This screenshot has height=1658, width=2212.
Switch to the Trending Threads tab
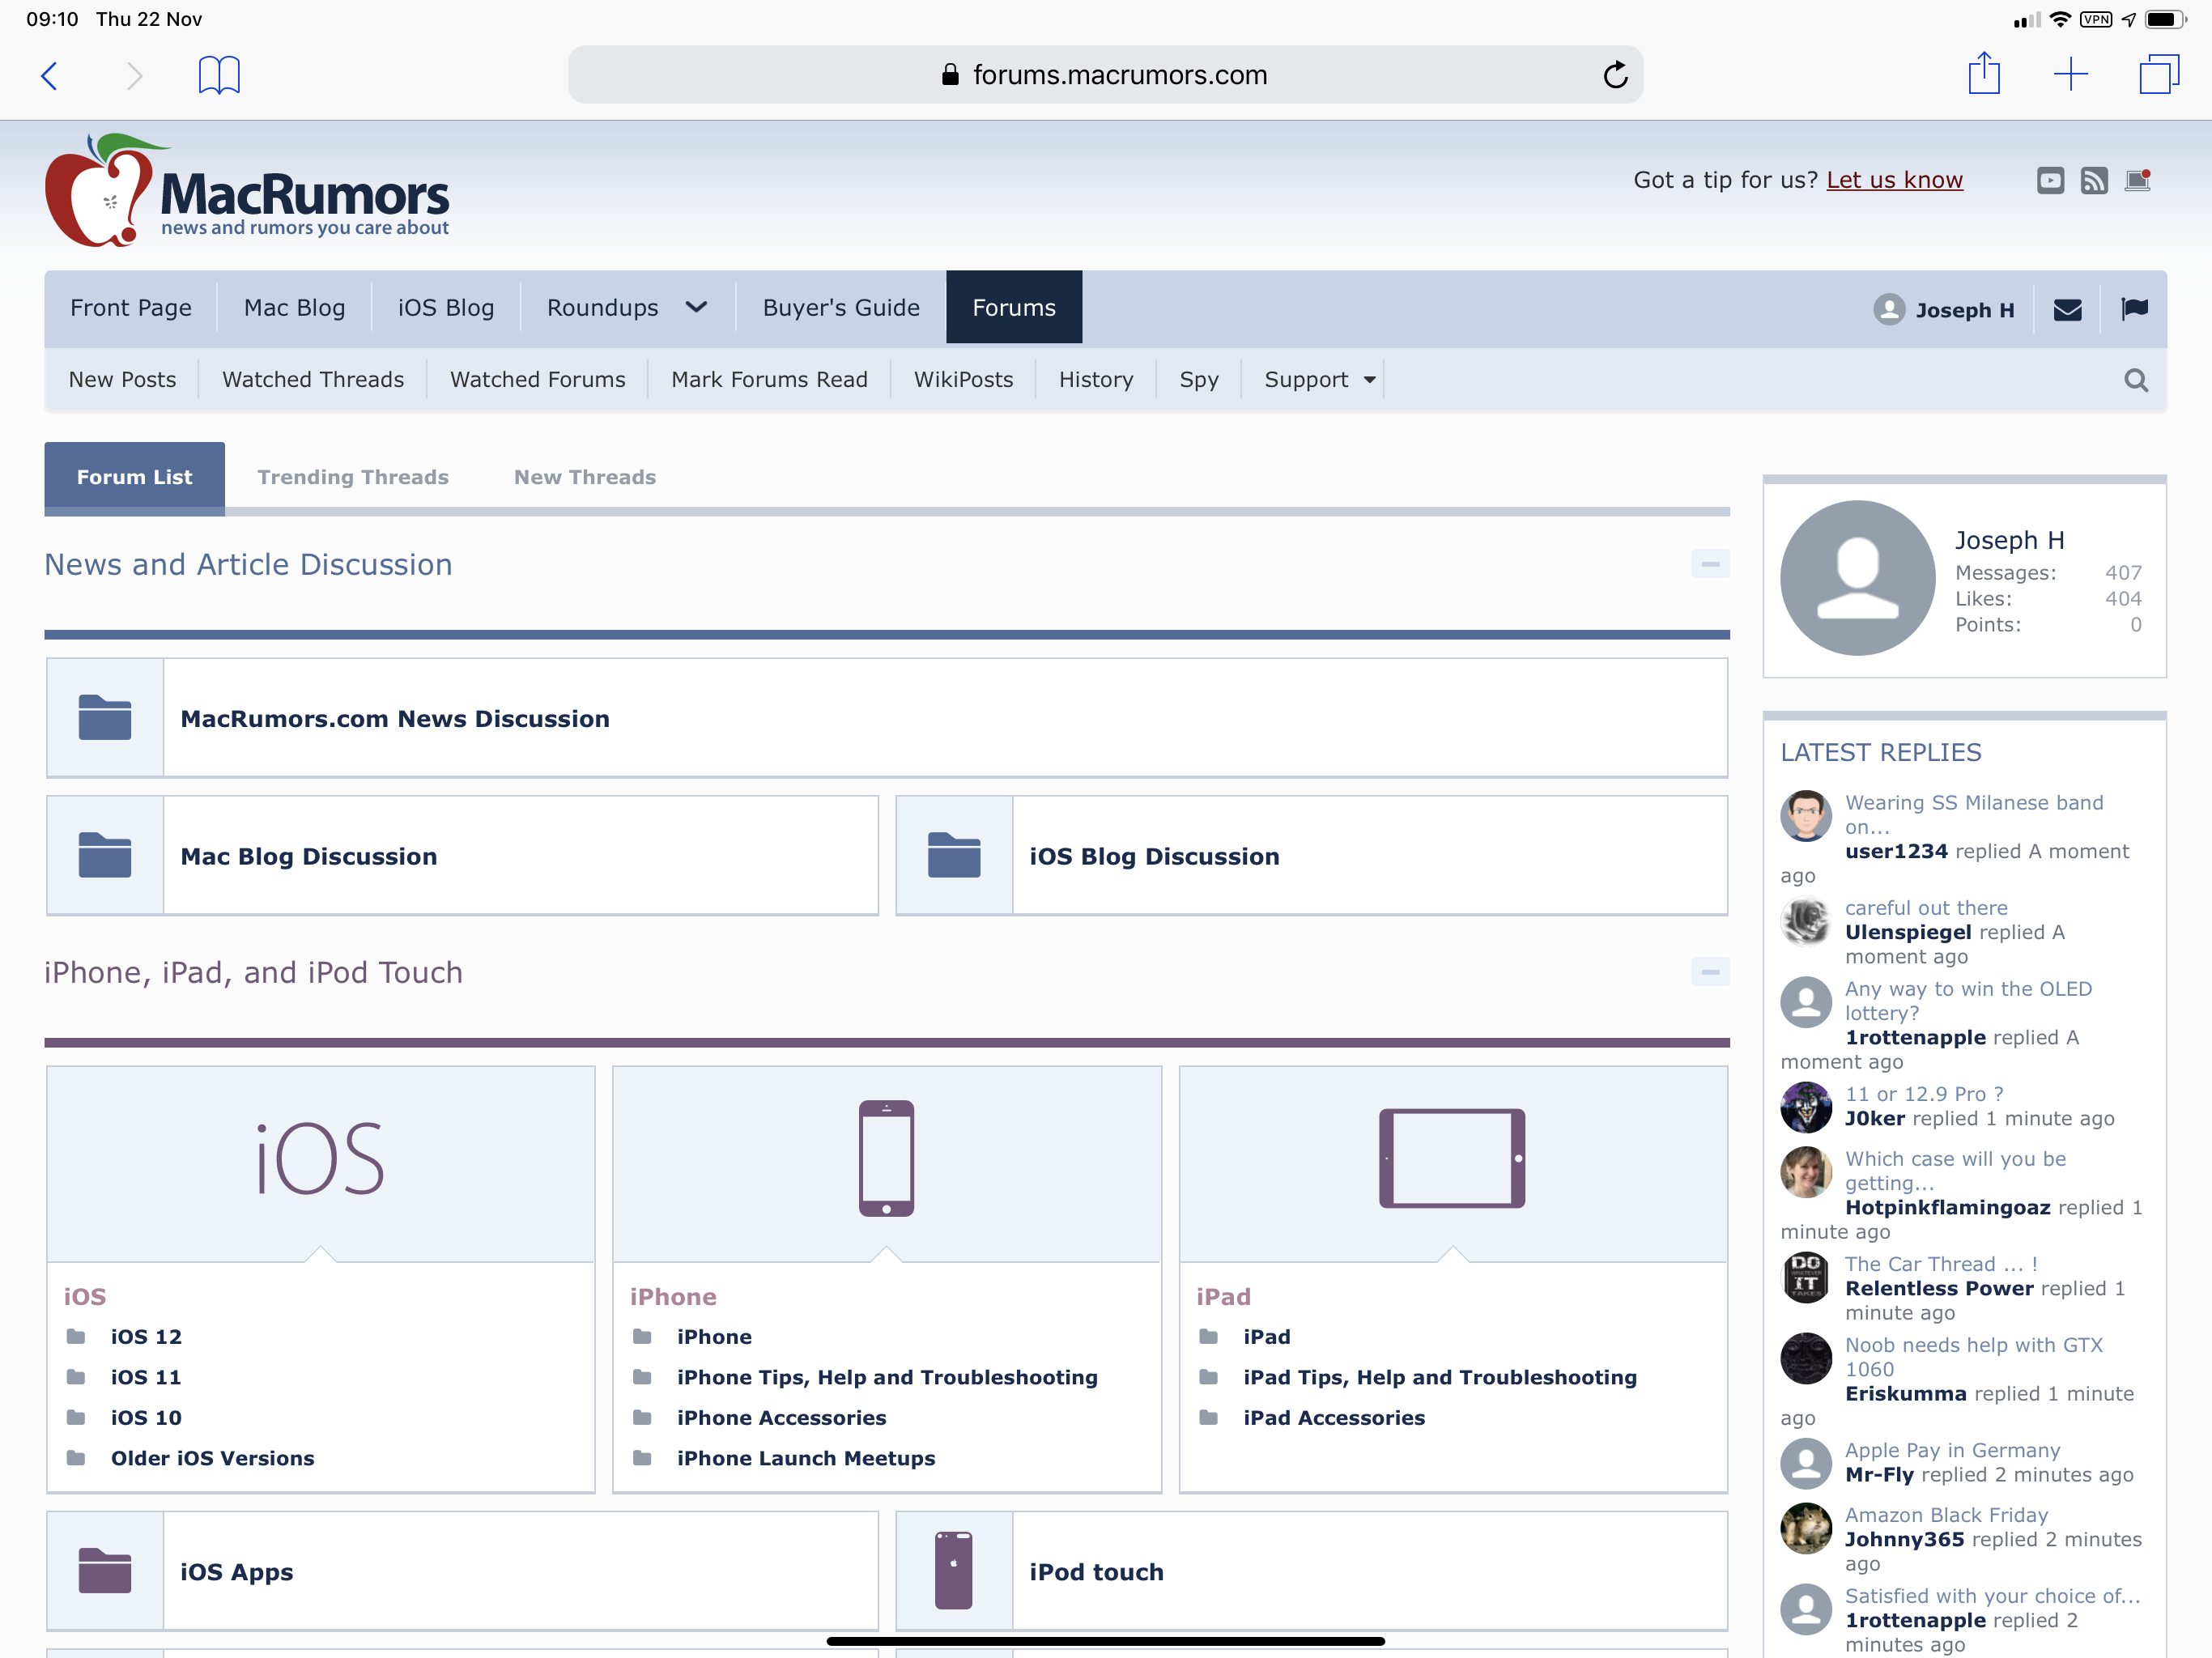point(353,477)
